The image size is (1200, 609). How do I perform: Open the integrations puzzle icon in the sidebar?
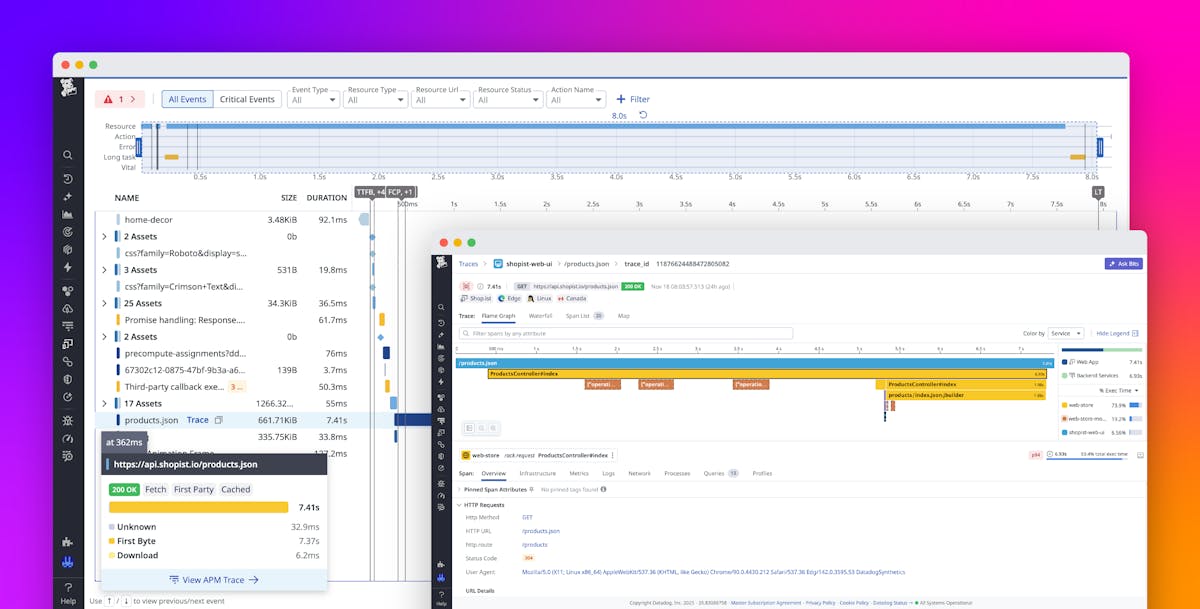coord(68,541)
